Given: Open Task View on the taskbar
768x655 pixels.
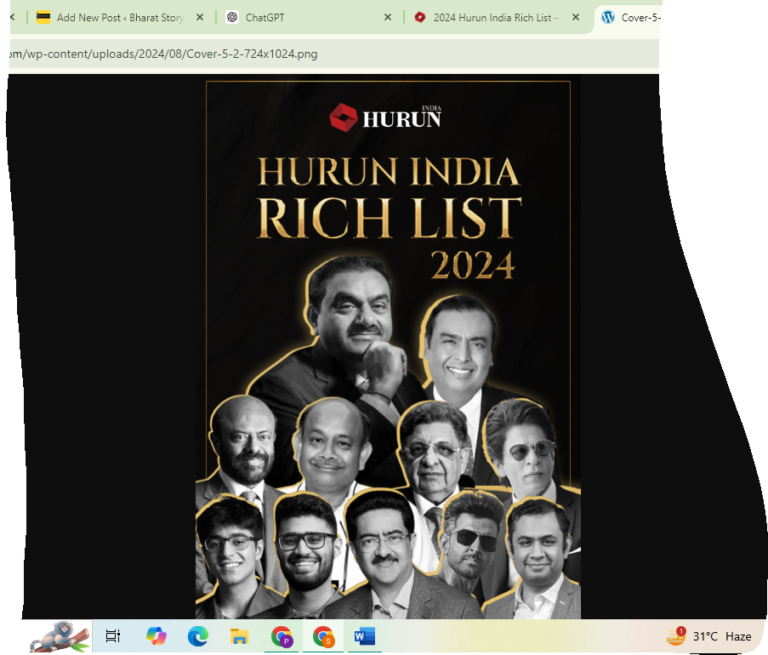Looking at the screenshot, I should click(113, 636).
